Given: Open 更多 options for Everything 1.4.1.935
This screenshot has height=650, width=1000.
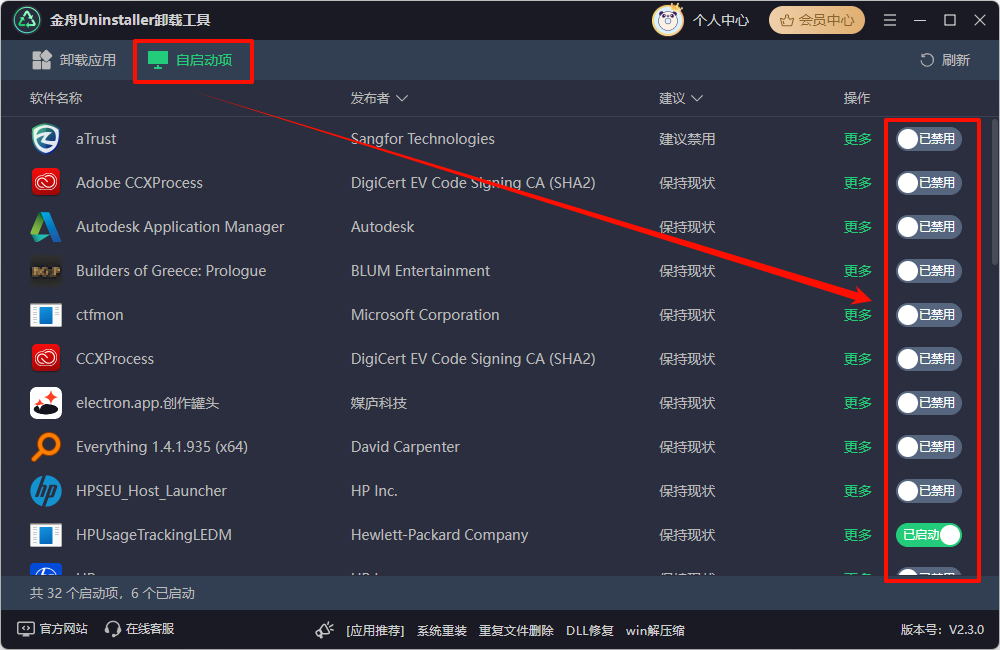Looking at the screenshot, I should pyautogui.click(x=857, y=447).
